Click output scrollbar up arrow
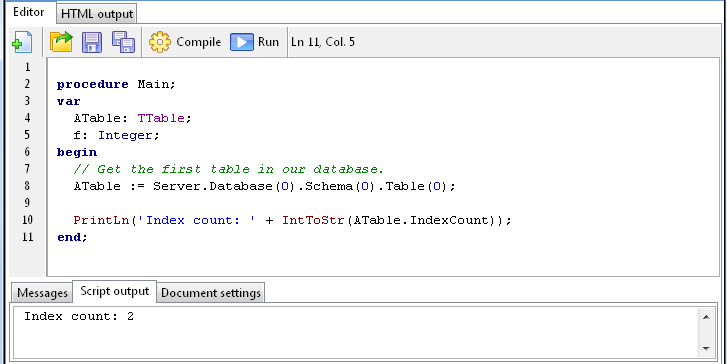Screen dimensions: 727x364 tap(706, 317)
